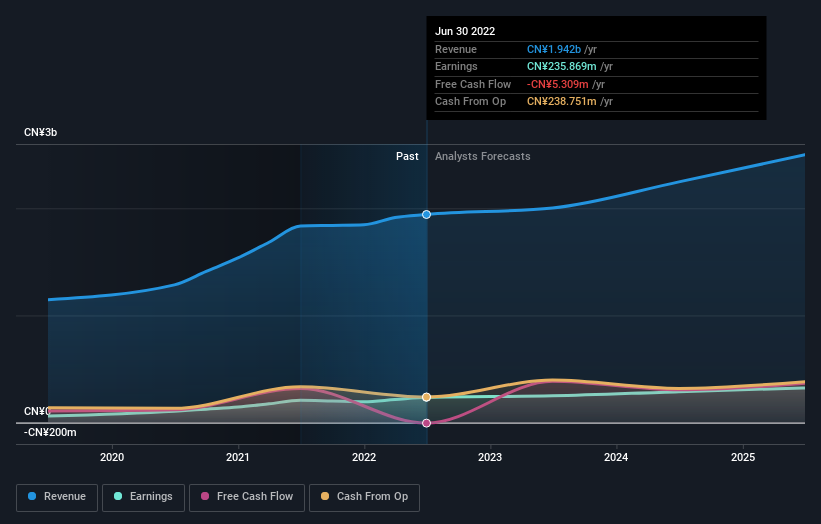
Task: Click the Analysts Forecasts label
Action: click(483, 157)
